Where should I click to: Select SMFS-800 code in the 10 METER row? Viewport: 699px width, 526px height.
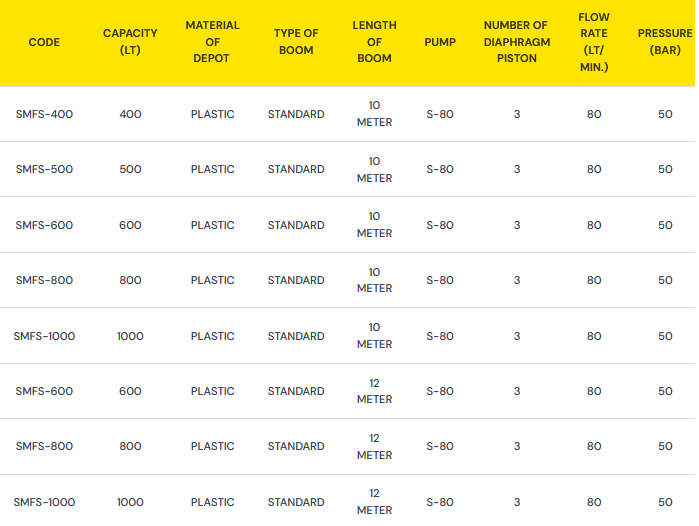pos(44,280)
